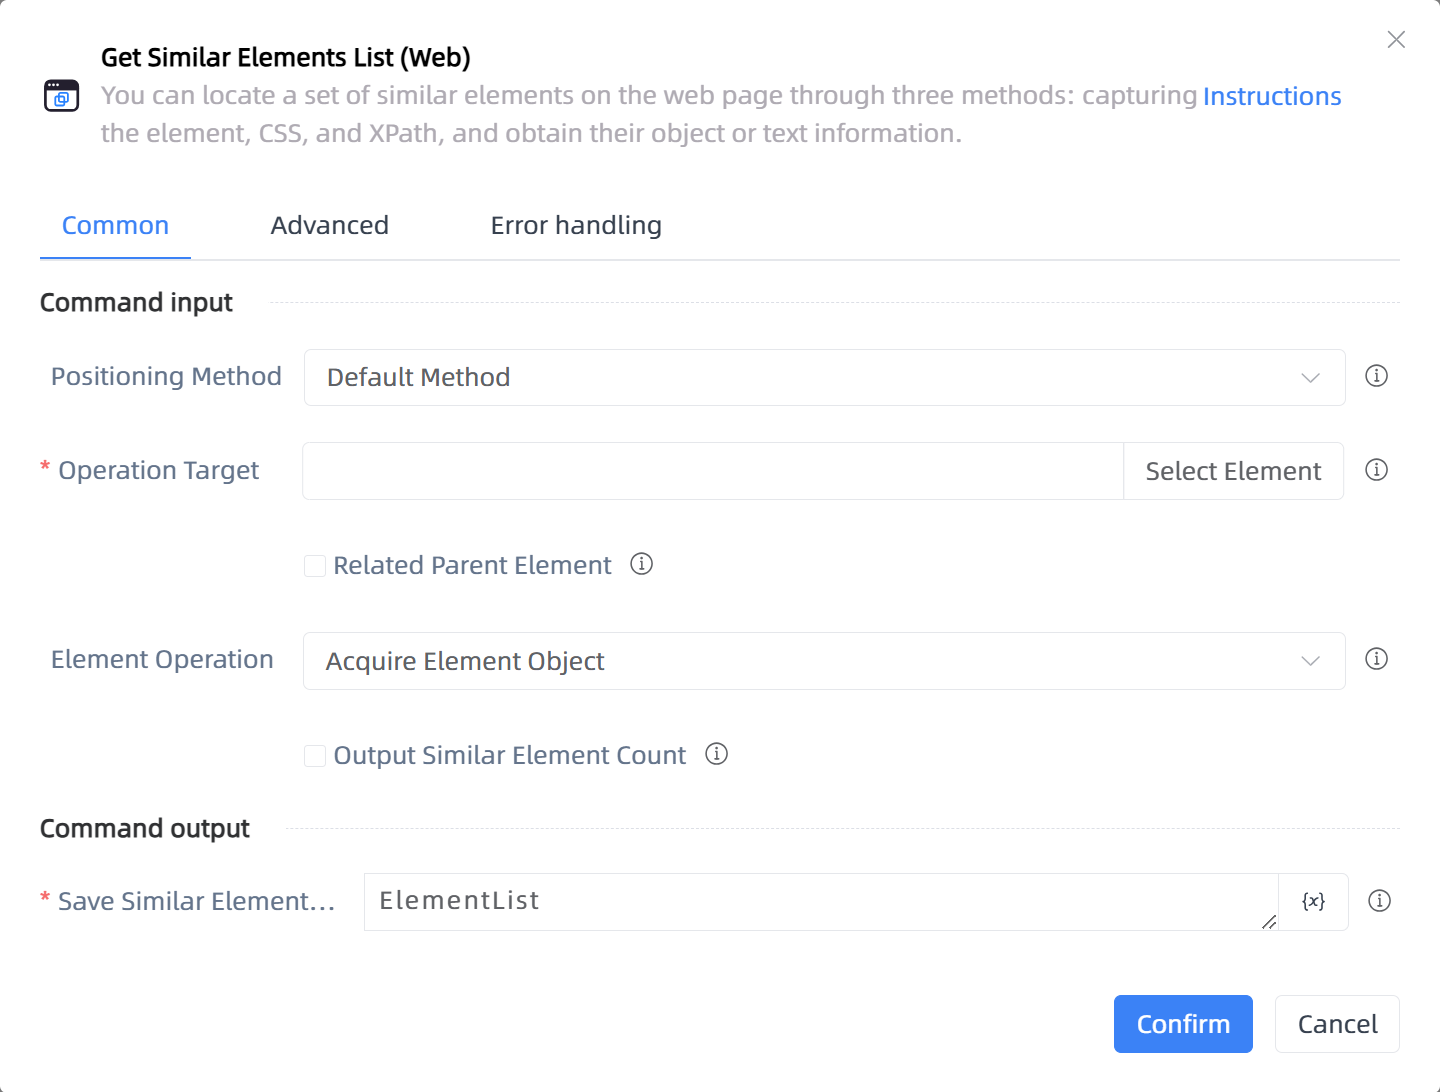This screenshot has width=1440, height=1092.
Task: Click the Positioning Method dropdown chevron
Action: click(x=1310, y=378)
